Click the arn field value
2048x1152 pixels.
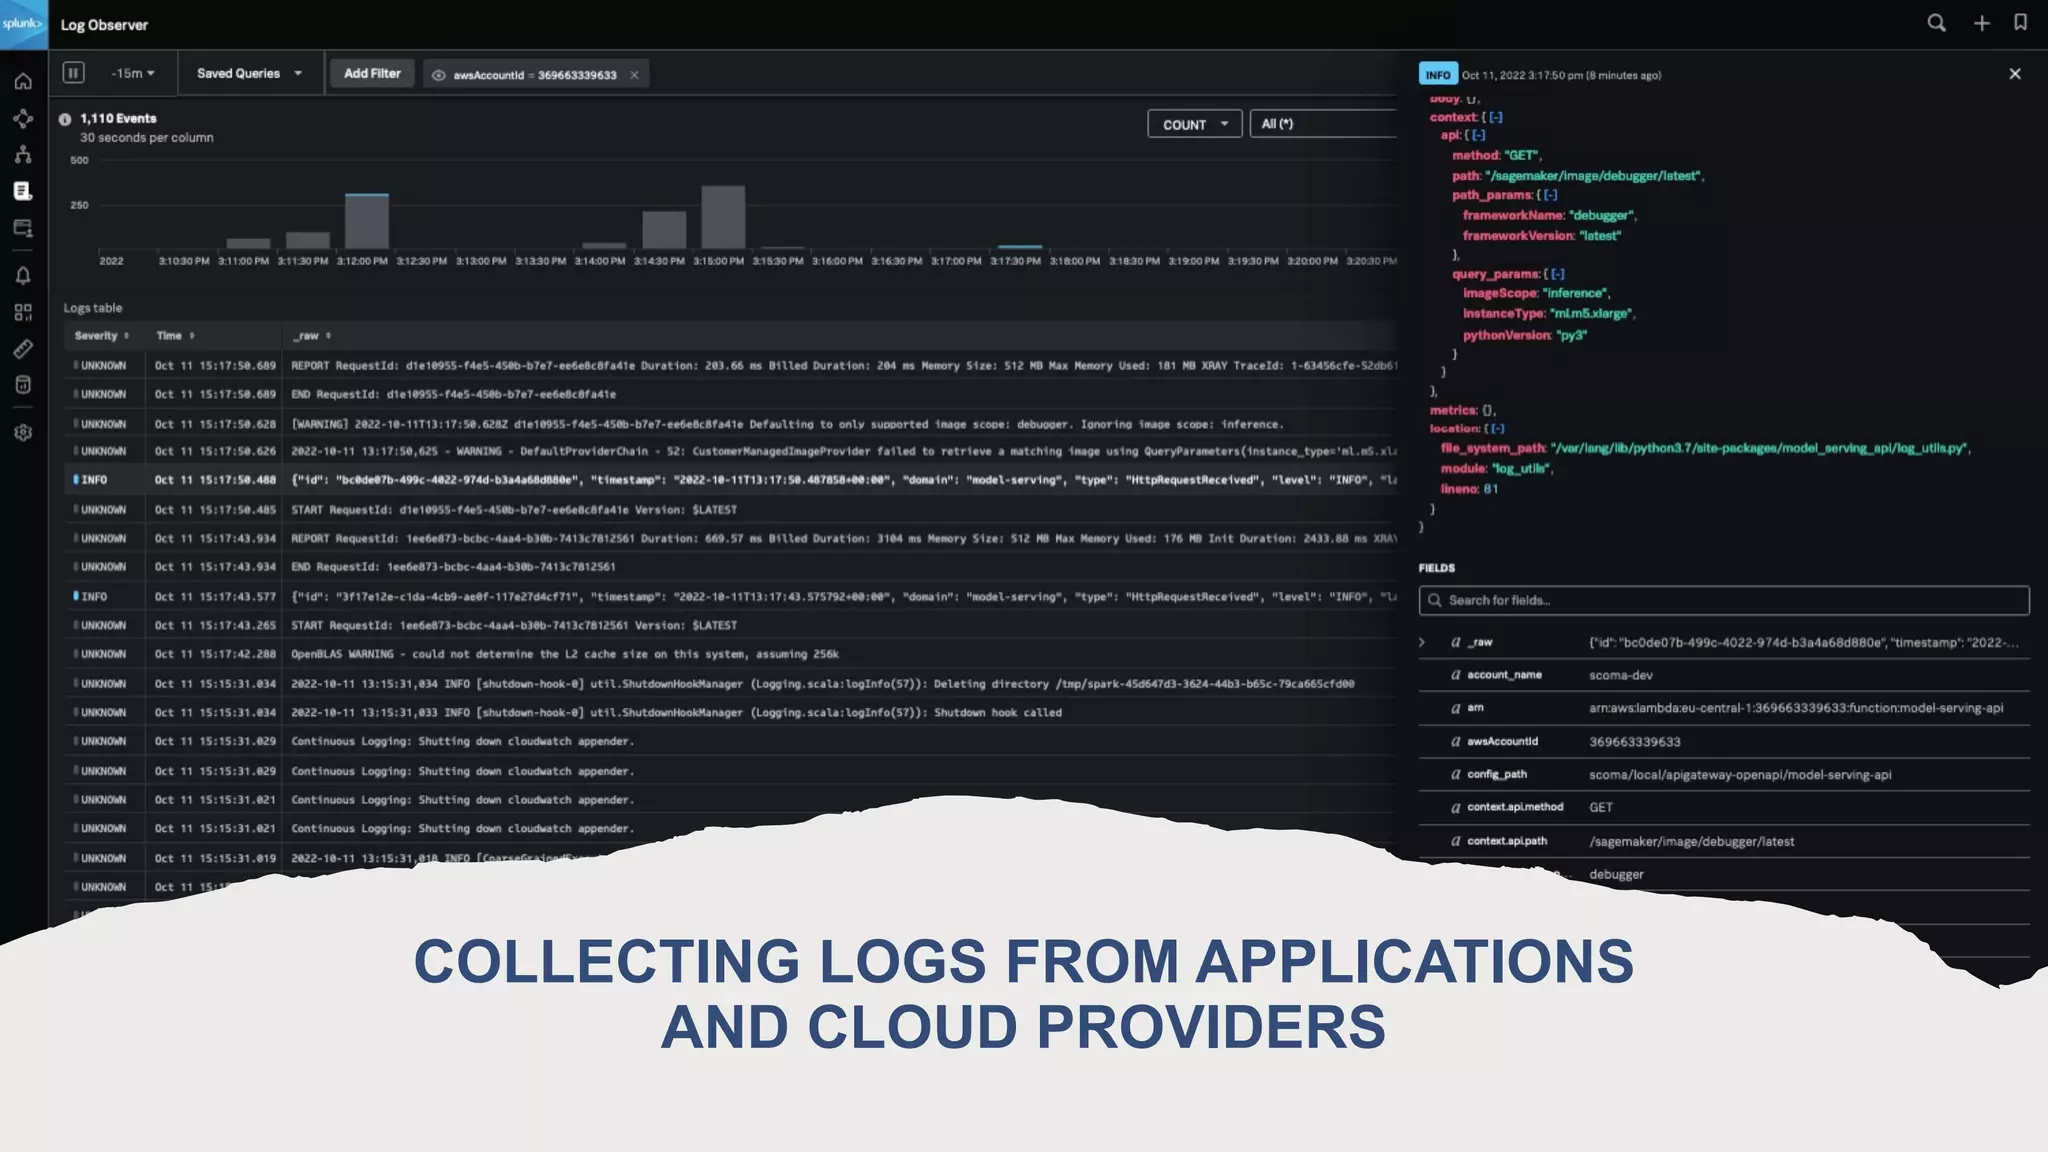[1796, 708]
